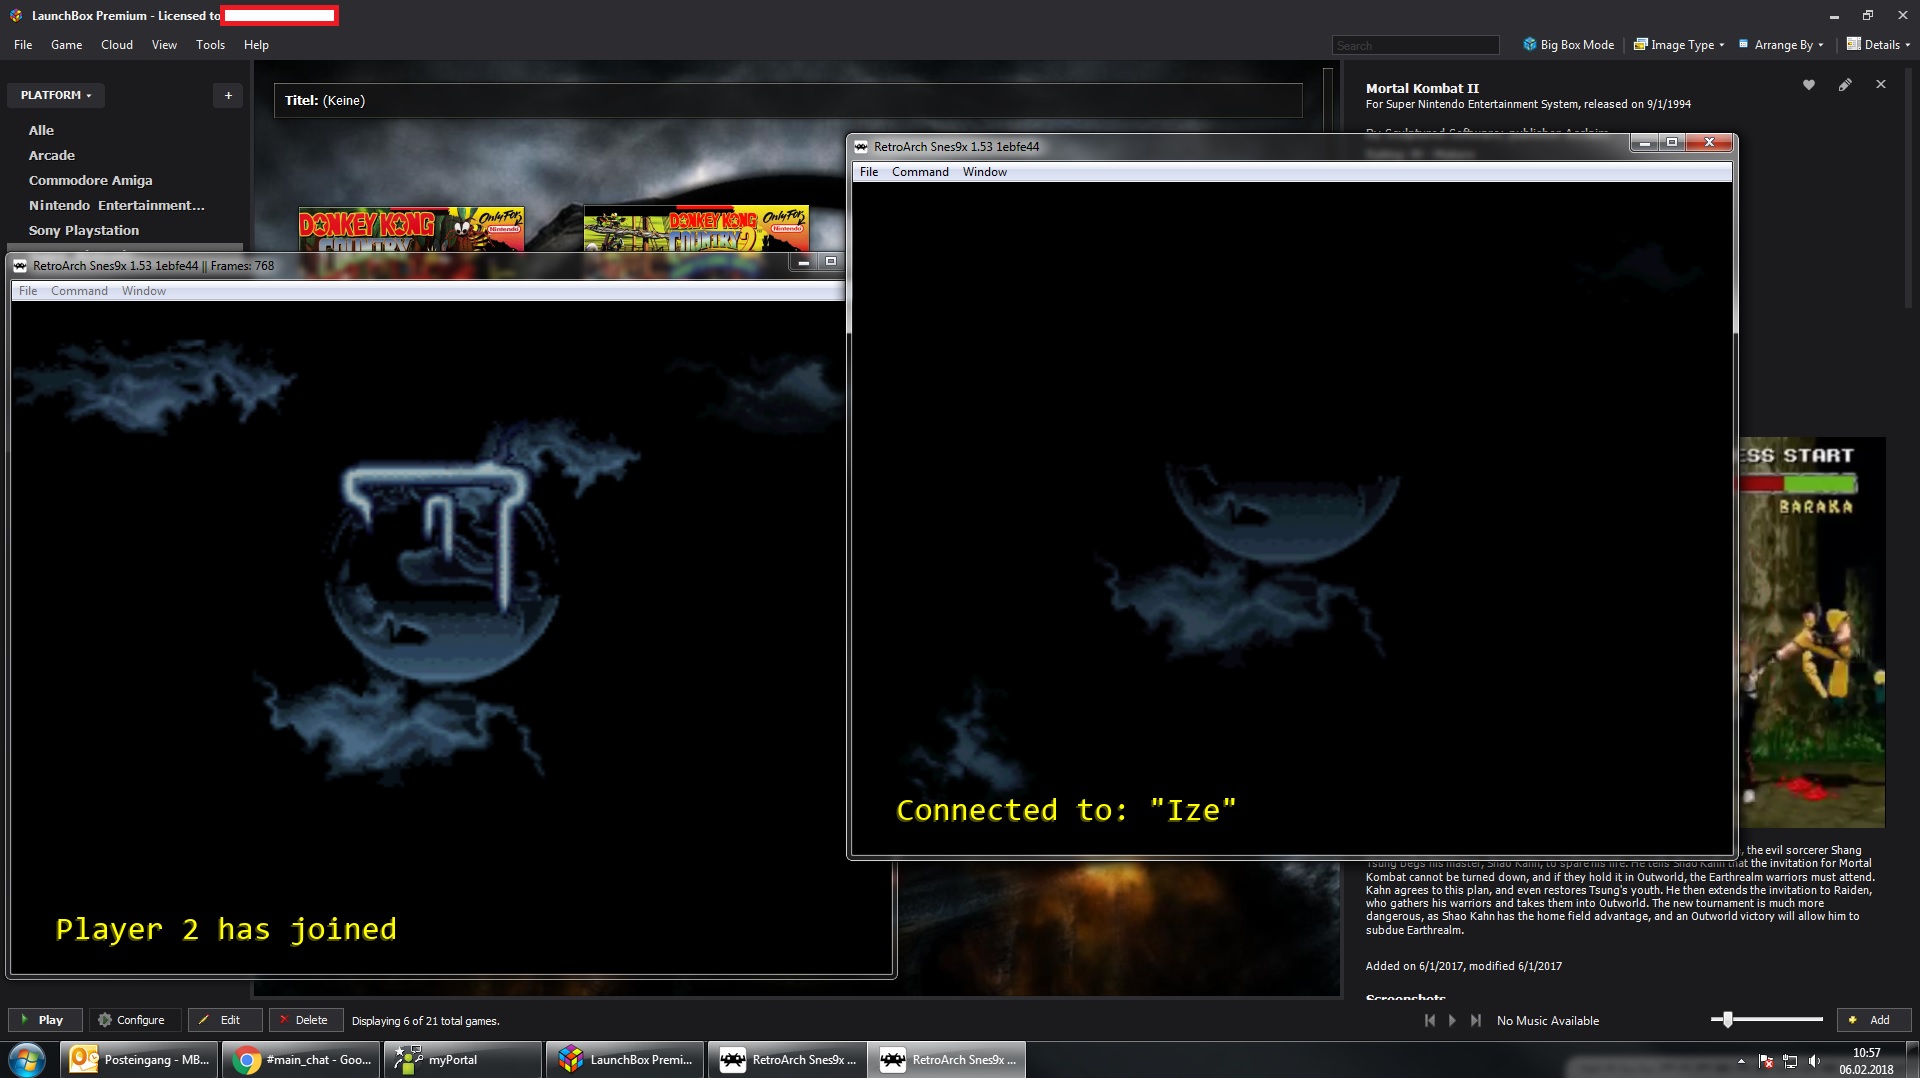Click the Play button
Image resolution: width=1920 pixels, height=1078 pixels.
tap(43, 1020)
